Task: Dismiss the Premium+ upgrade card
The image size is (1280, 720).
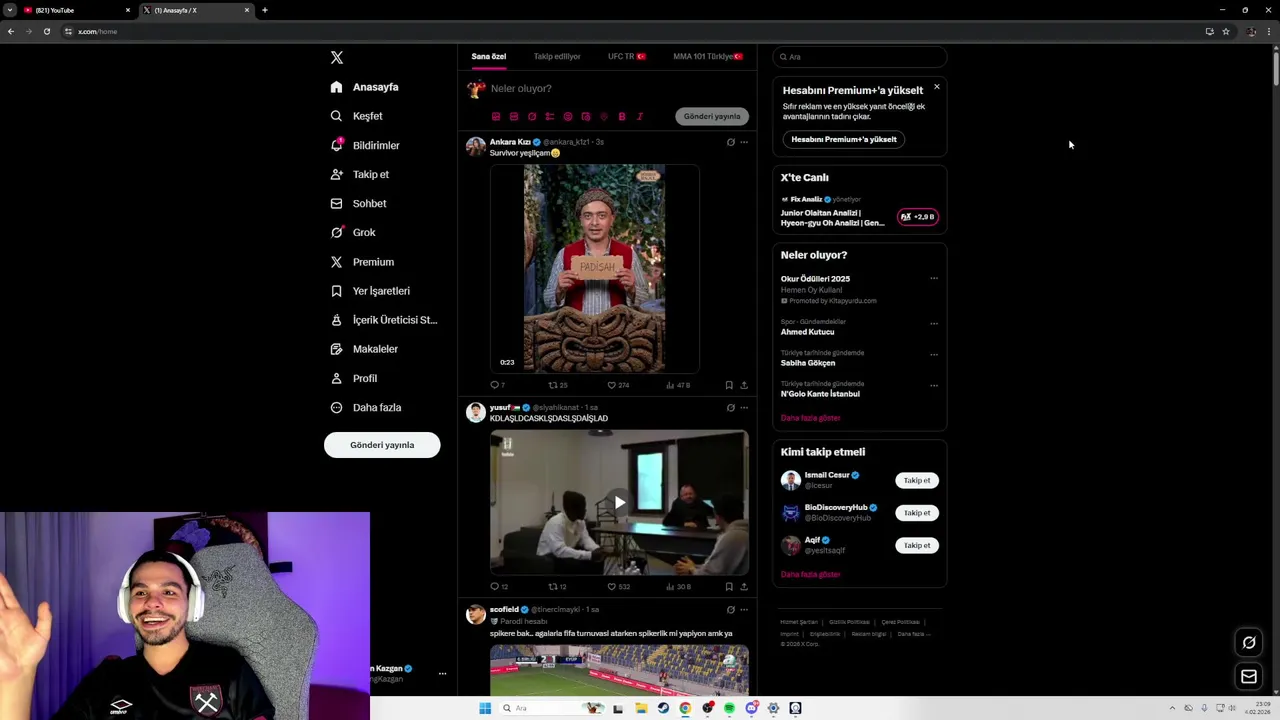Action: coord(937,87)
